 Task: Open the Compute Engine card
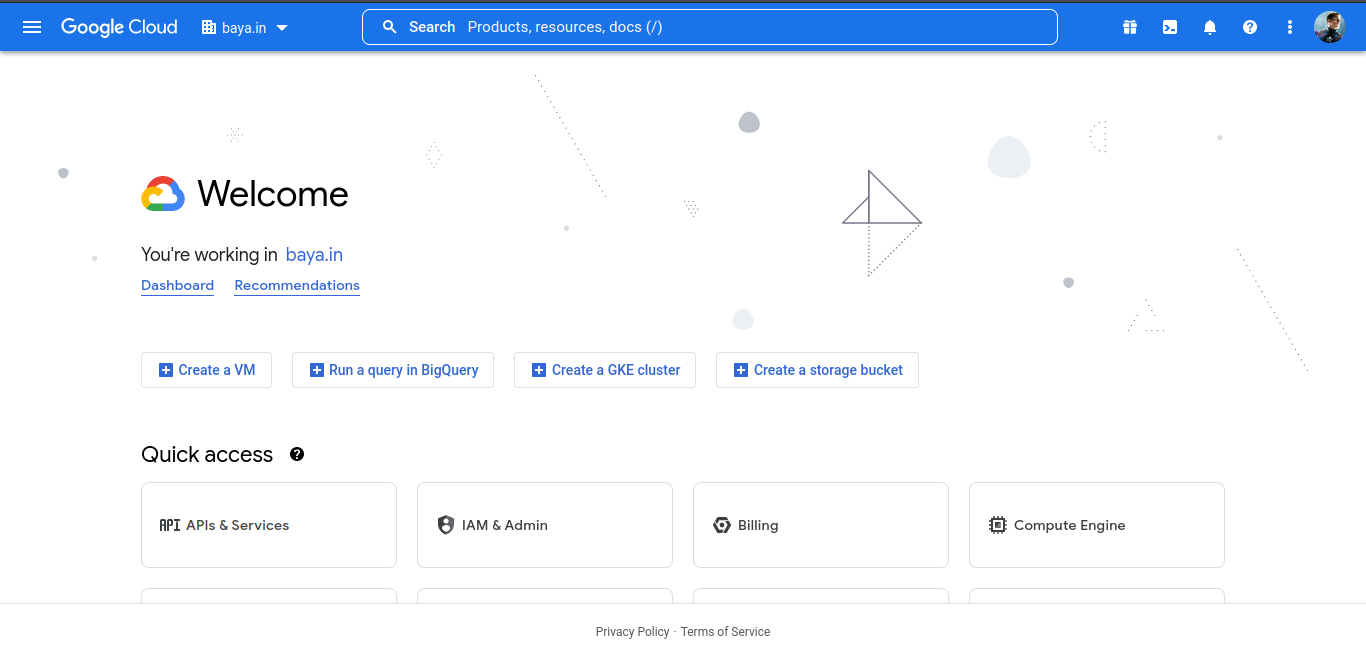point(1097,525)
